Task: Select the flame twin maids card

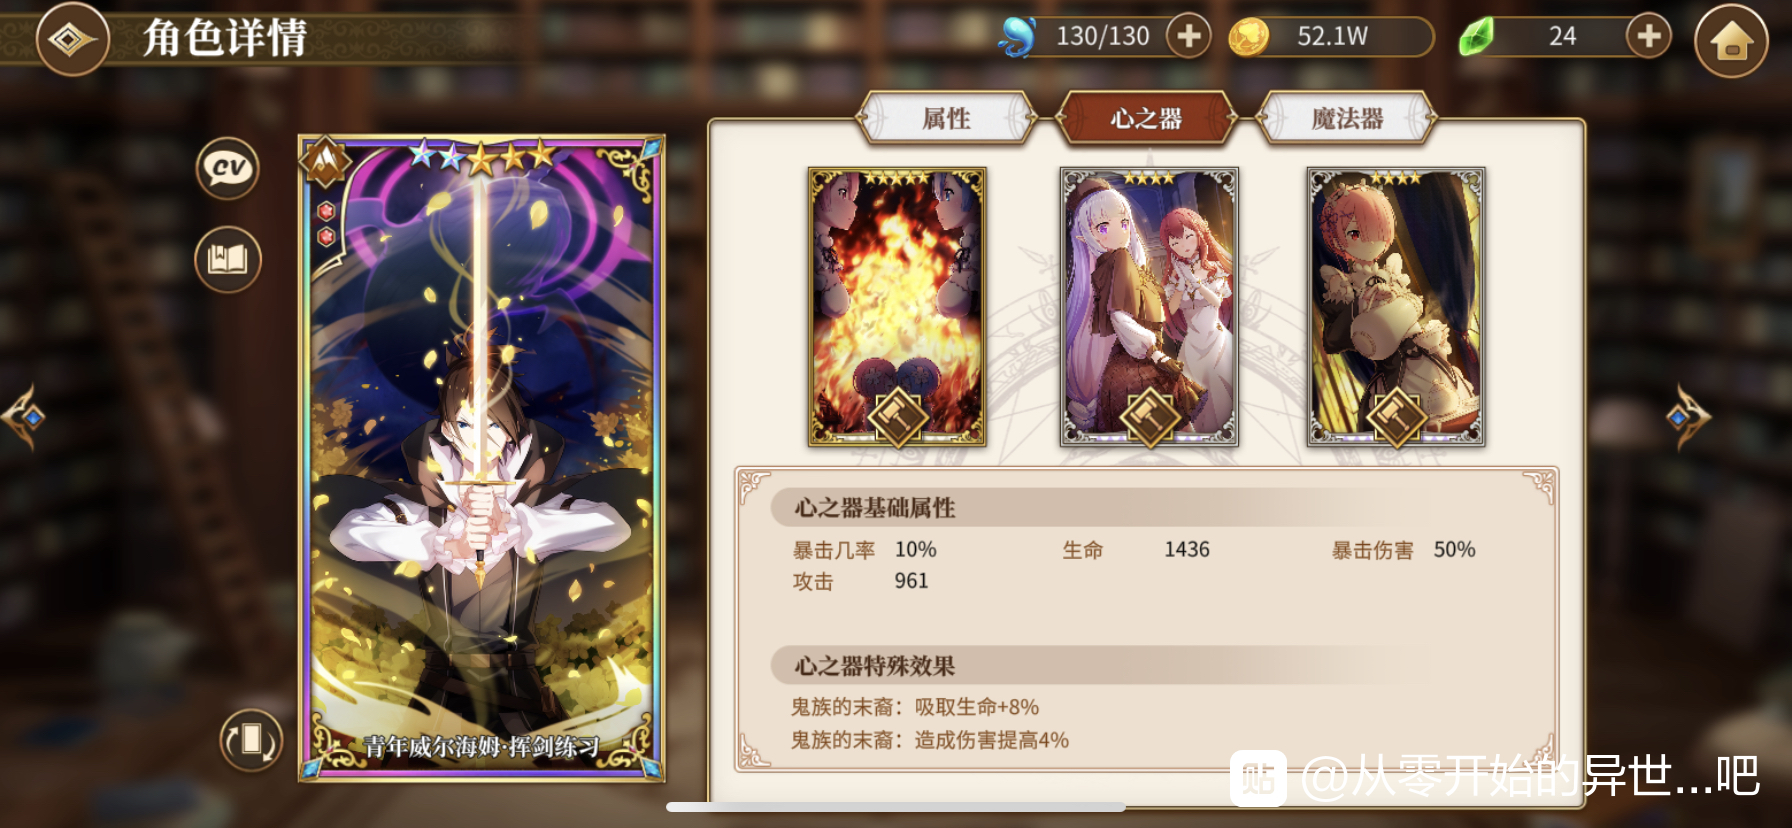Action: [x=897, y=306]
